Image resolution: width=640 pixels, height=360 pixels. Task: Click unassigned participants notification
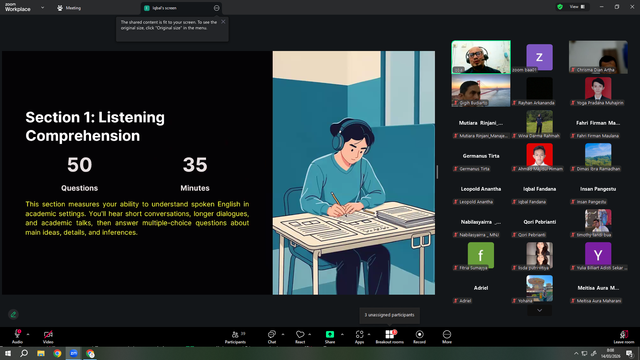[x=389, y=315]
